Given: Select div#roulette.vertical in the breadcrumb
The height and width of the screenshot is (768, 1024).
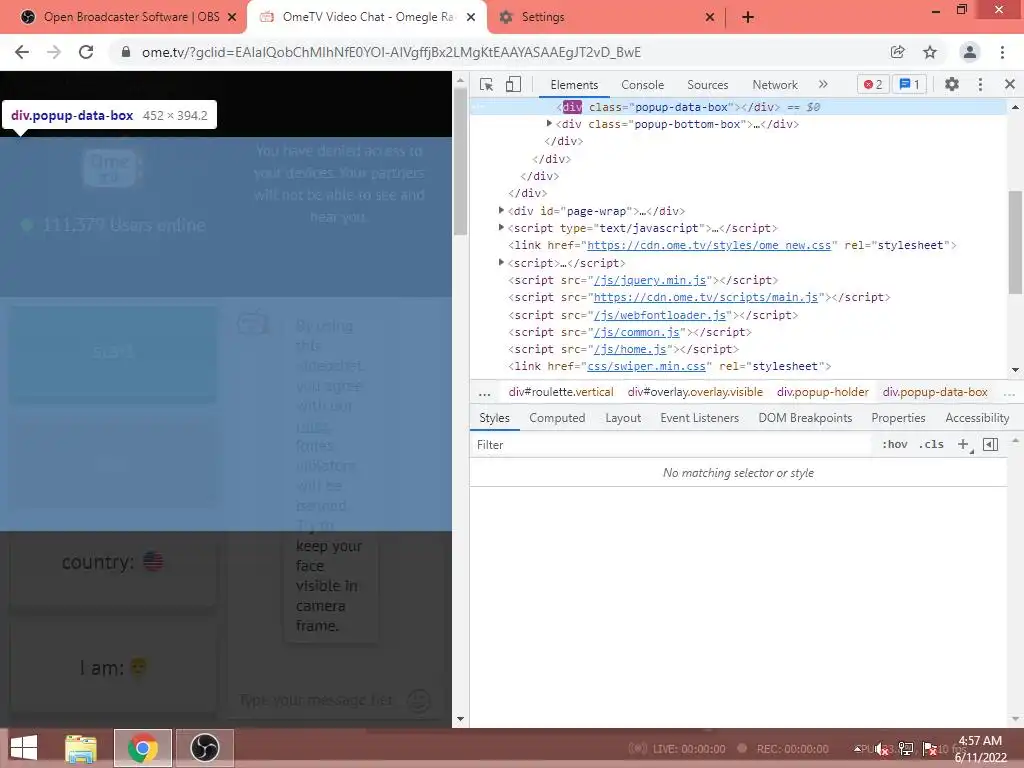Looking at the screenshot, I should pyautogui.click(x=561, y=392).
